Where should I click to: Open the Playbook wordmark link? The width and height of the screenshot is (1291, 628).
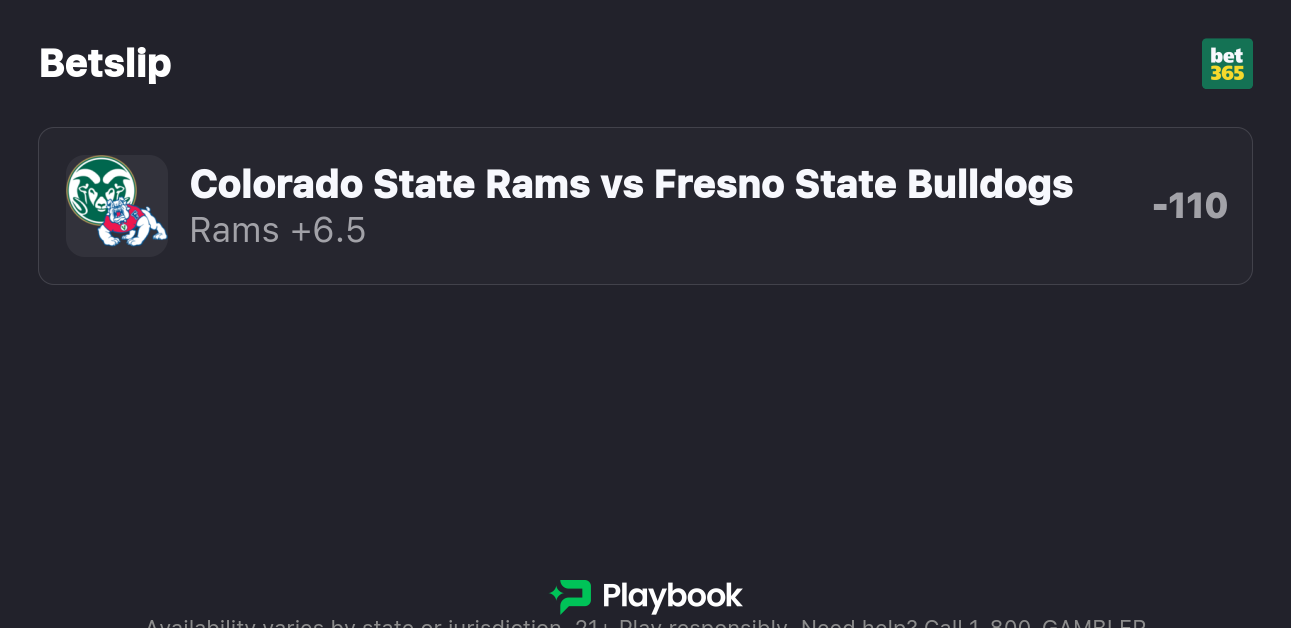click(x=672, y=597)
